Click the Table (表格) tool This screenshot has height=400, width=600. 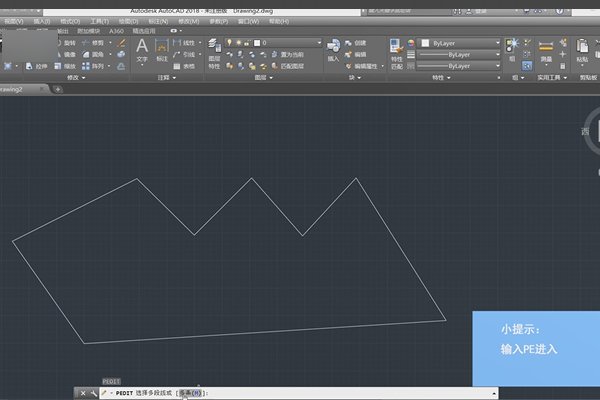coord(187,66)
